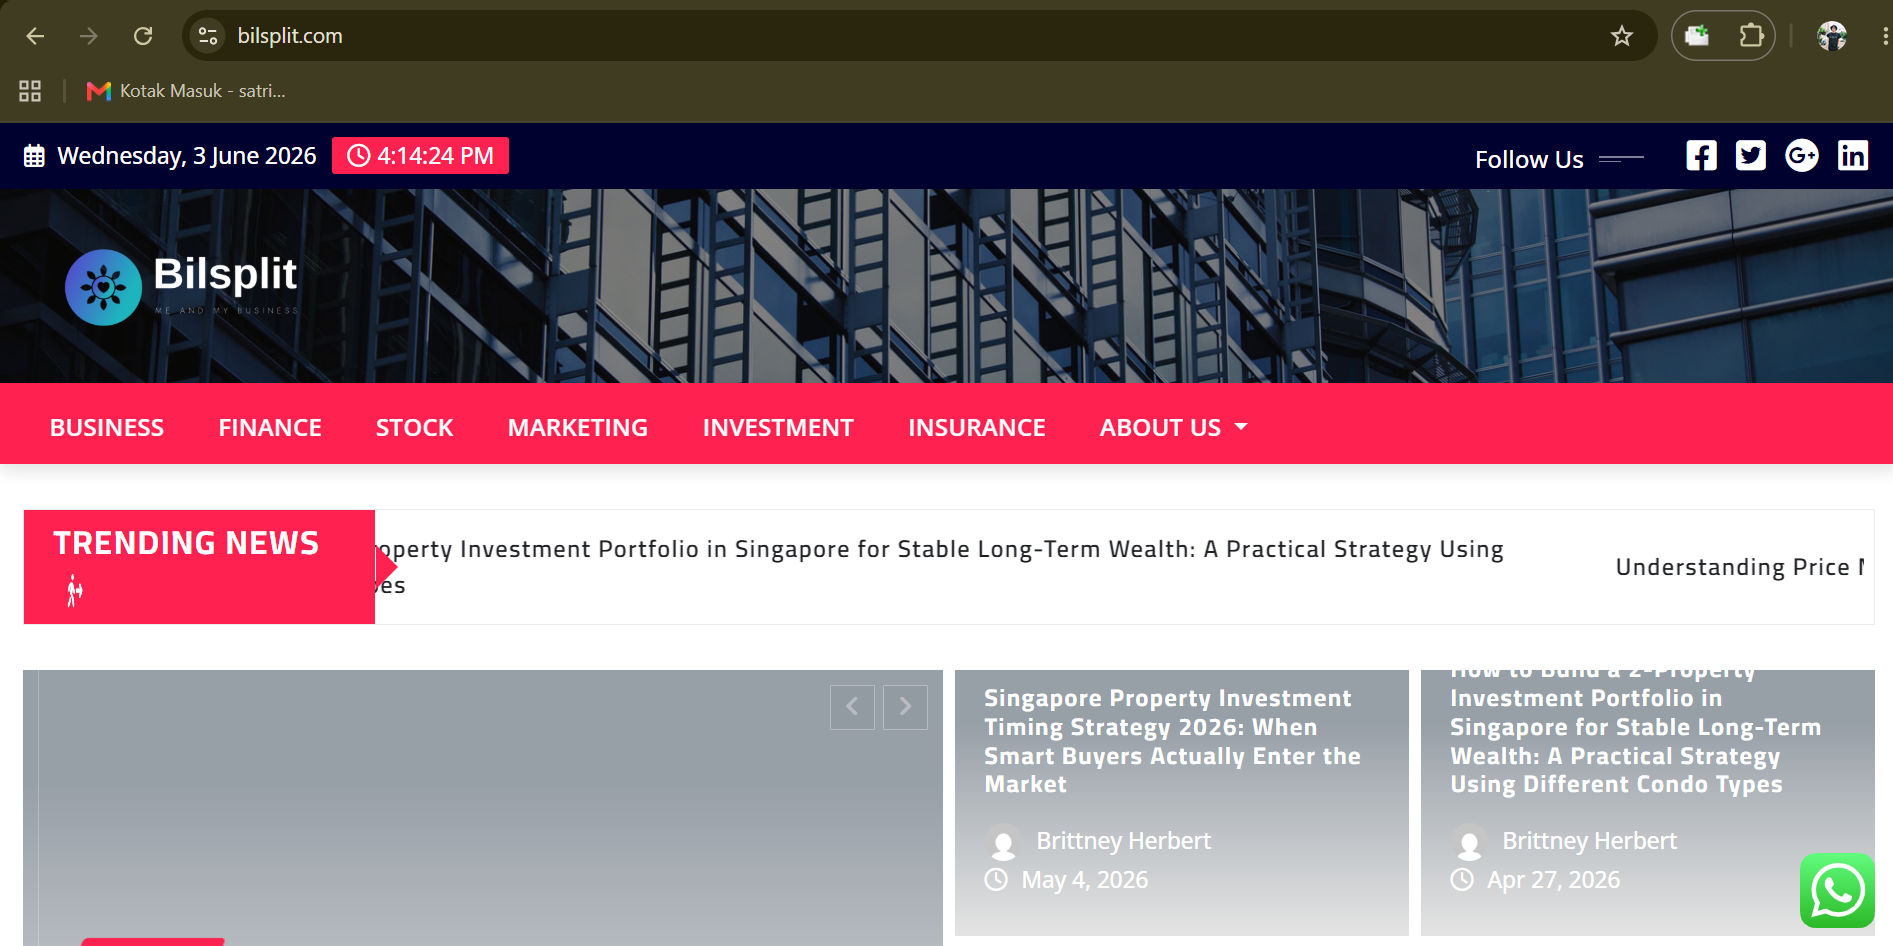Go to the Investment section
Viewport: 1893px width, 946px height.
coord(778,427)
